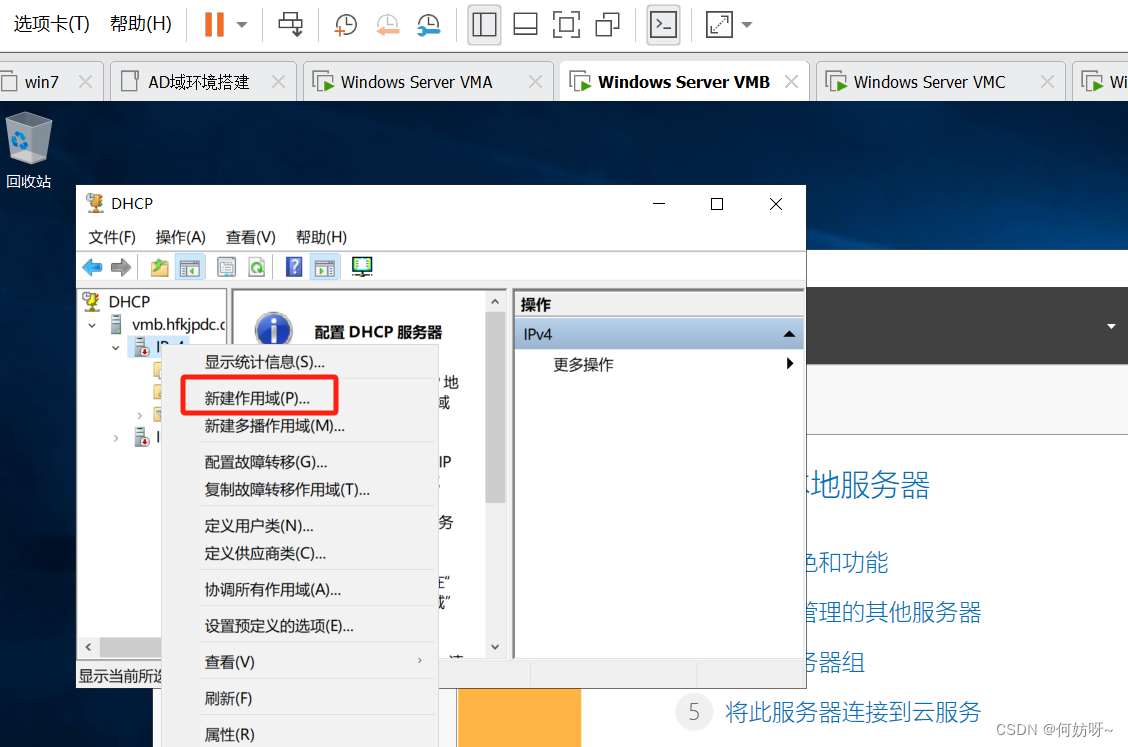Choose 设置预定义的选项(E)... from context menu
Screen dimensions: 1128x747
[279, 626]
